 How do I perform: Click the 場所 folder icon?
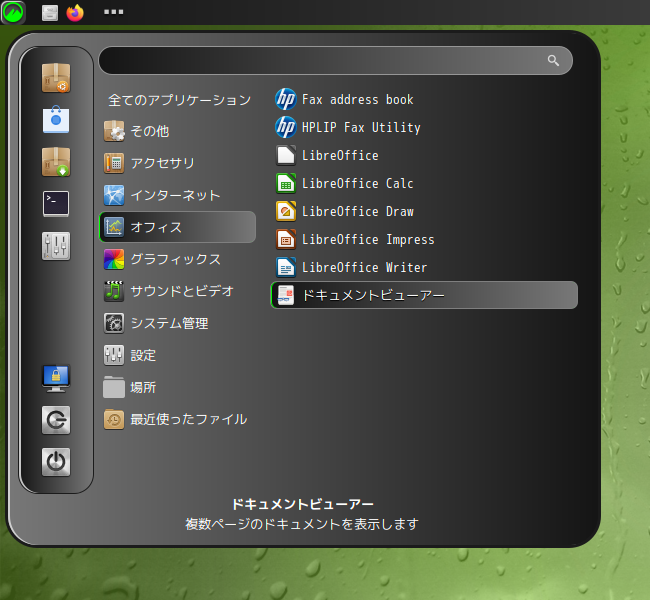114,387
